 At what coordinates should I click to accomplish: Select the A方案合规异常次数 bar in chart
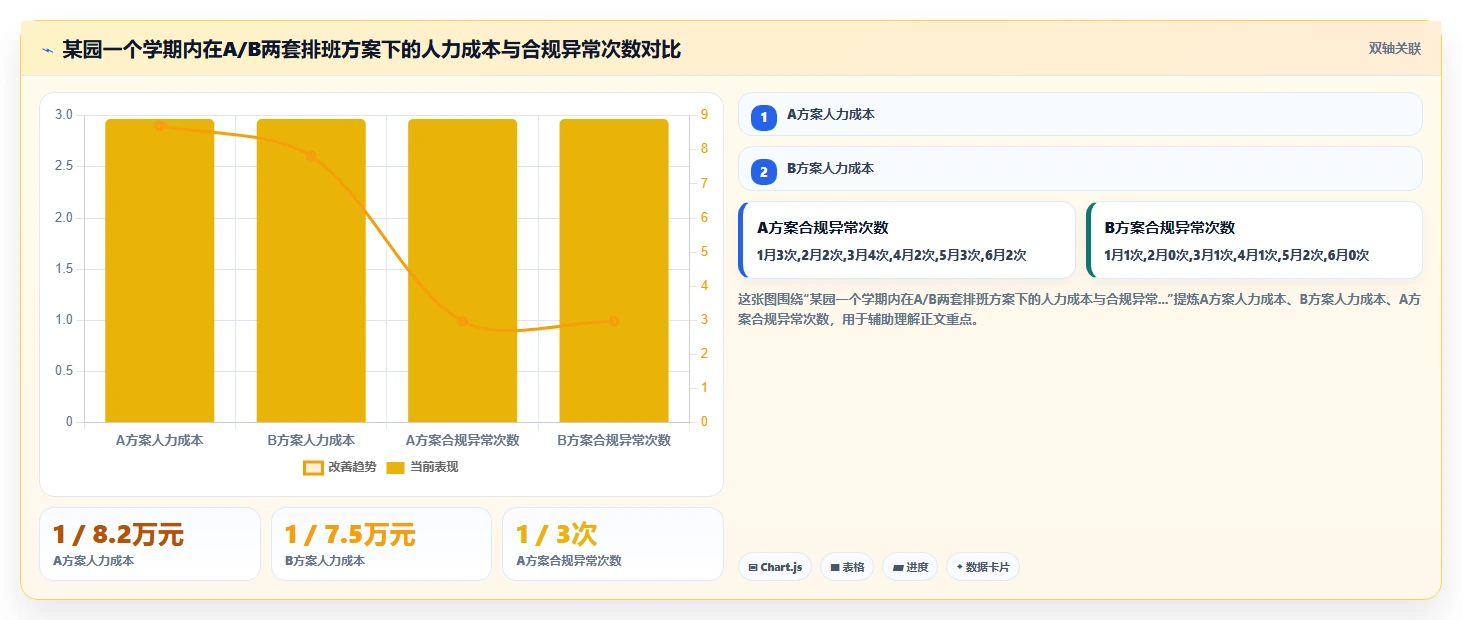tap(462, 270)
